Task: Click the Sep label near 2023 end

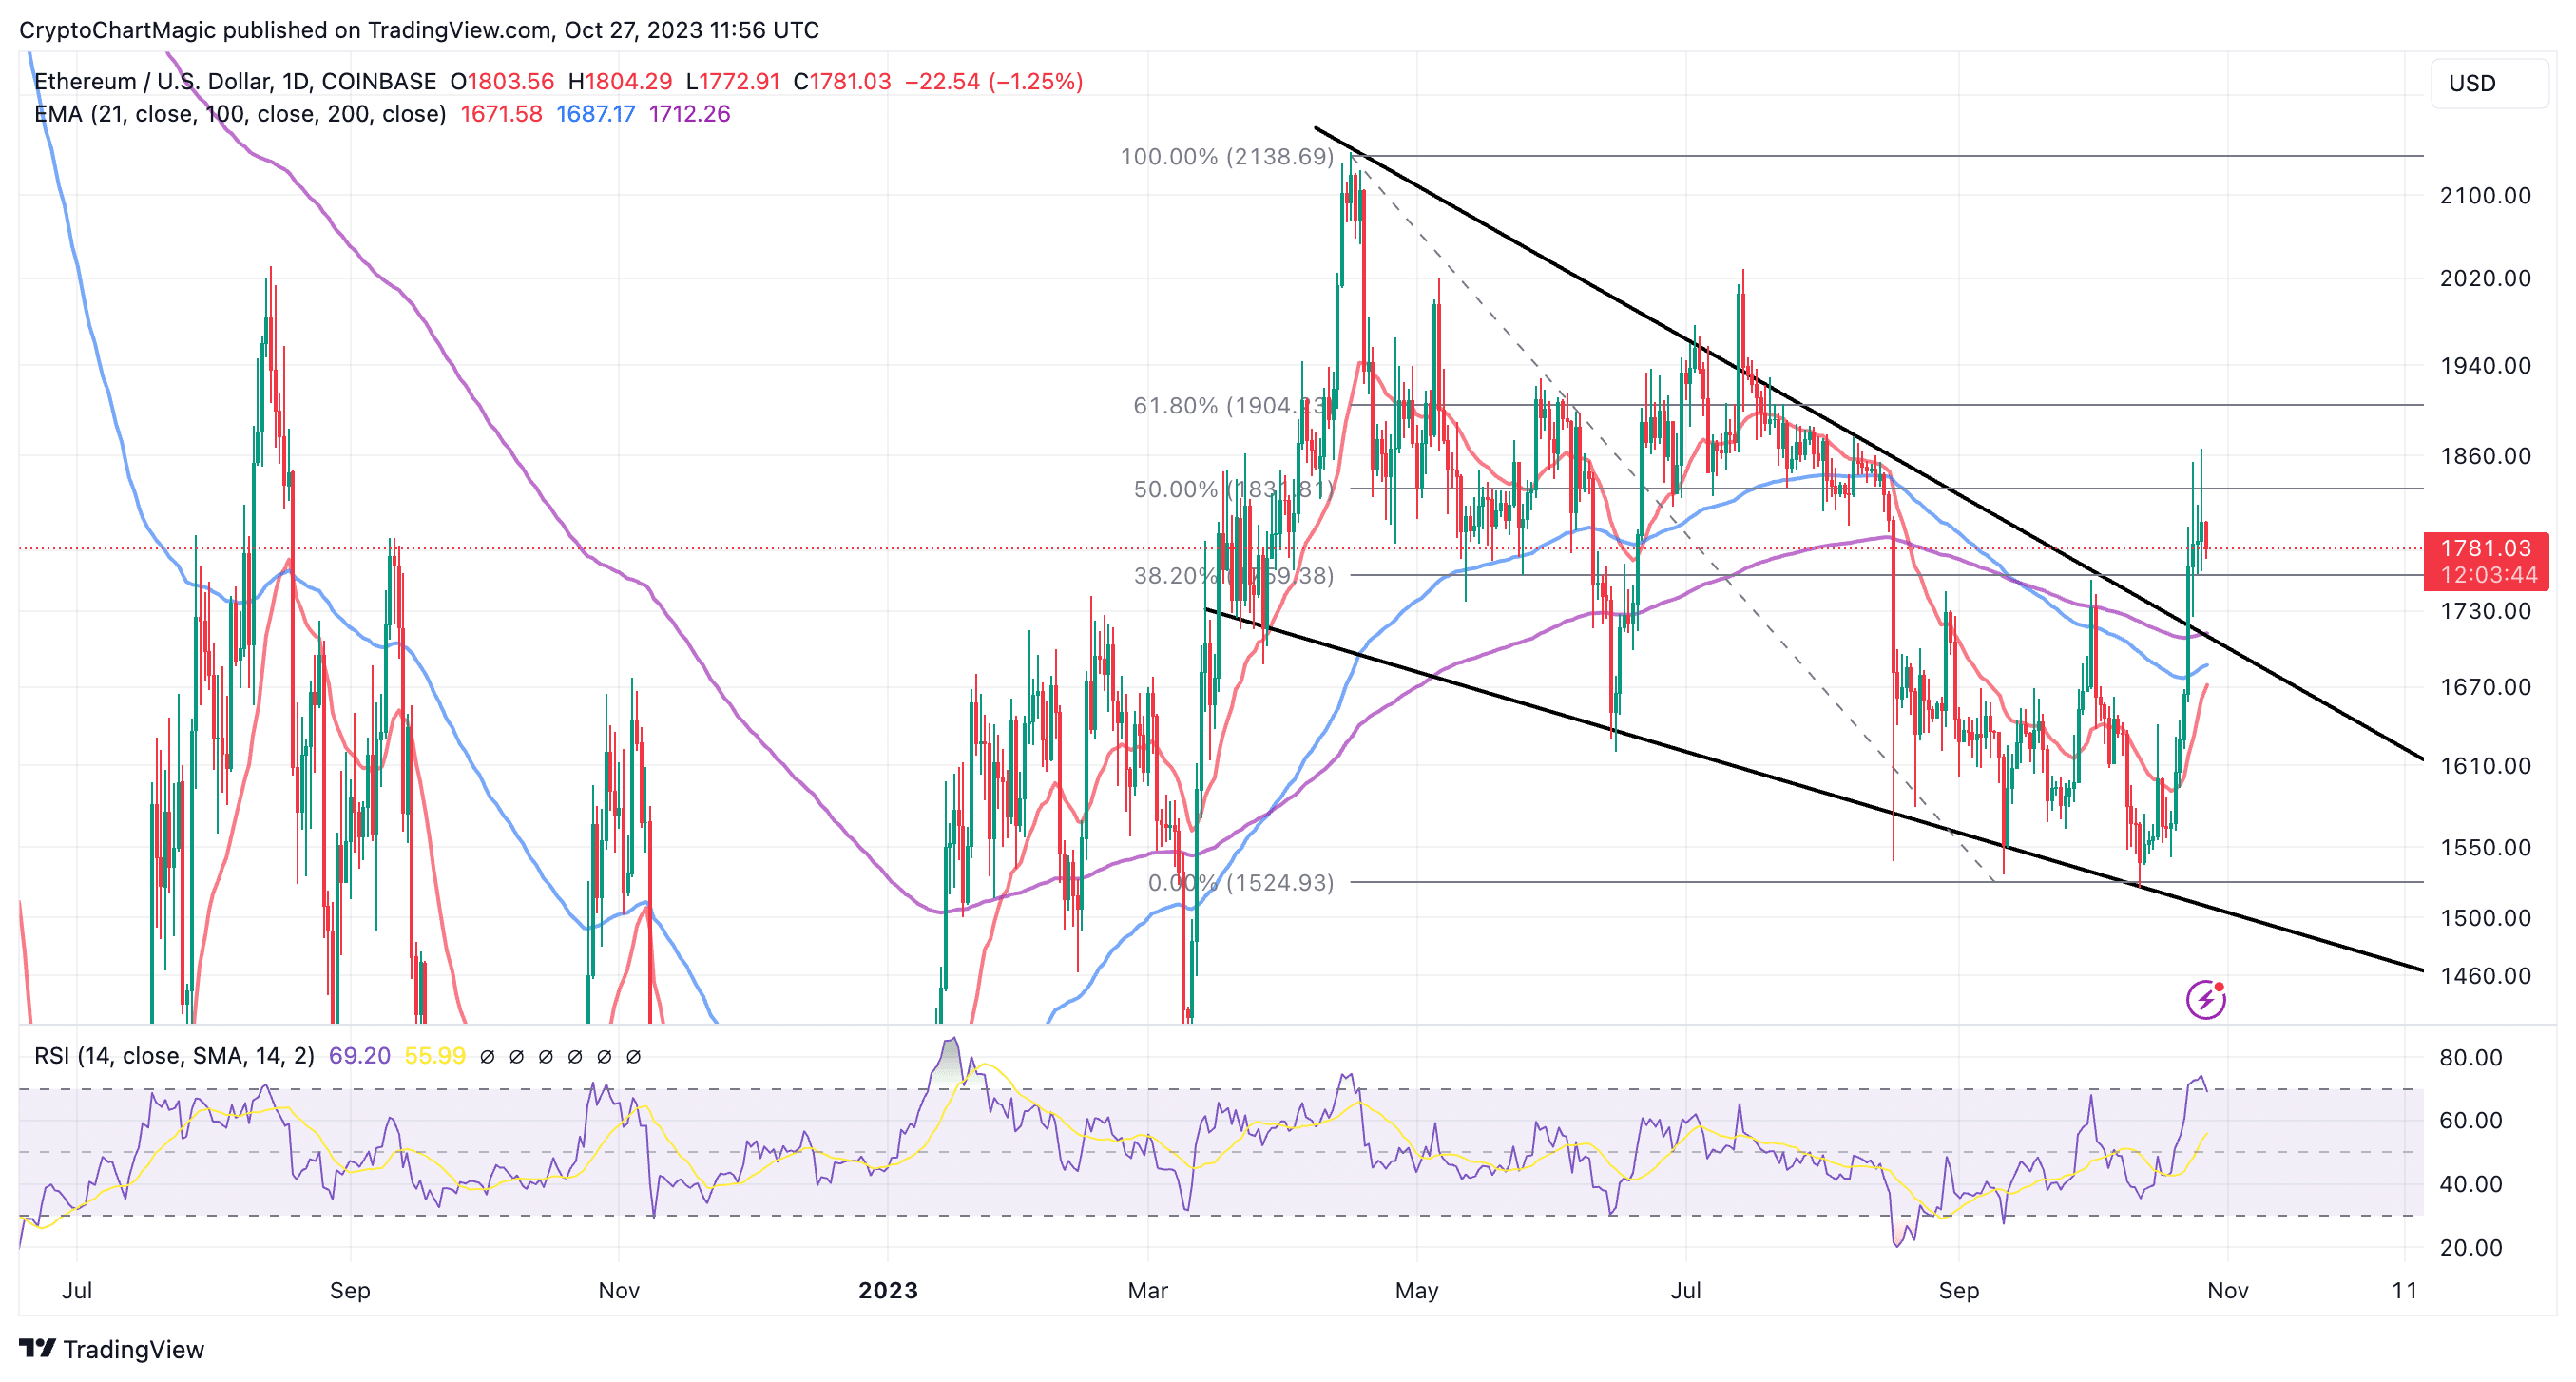Action: [x=1959, y=1290]
